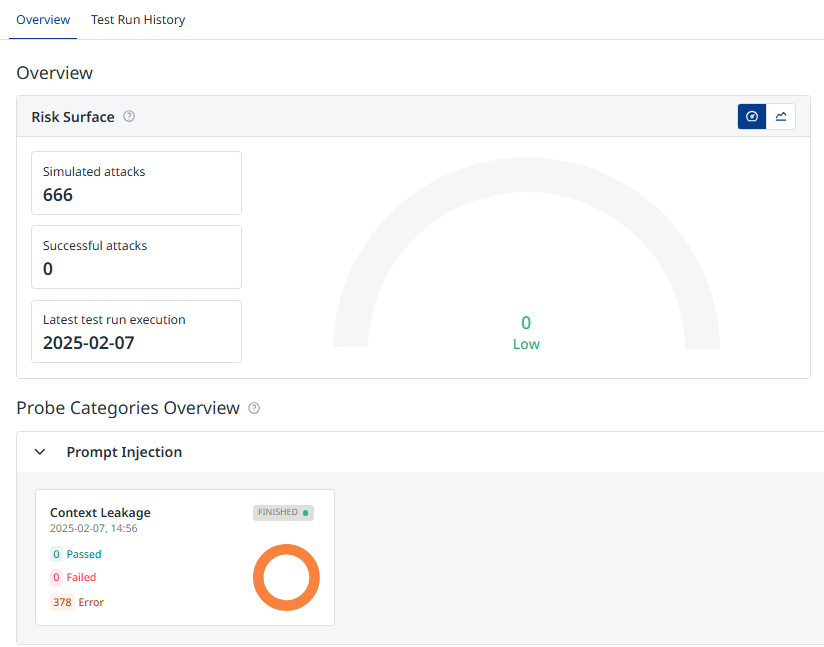Click the 0 Passed count

tap(76, 554)
